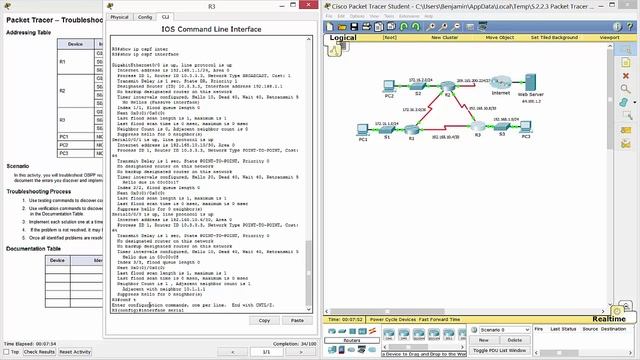Choose the Select tool in right sidebar

click(626, 50)
